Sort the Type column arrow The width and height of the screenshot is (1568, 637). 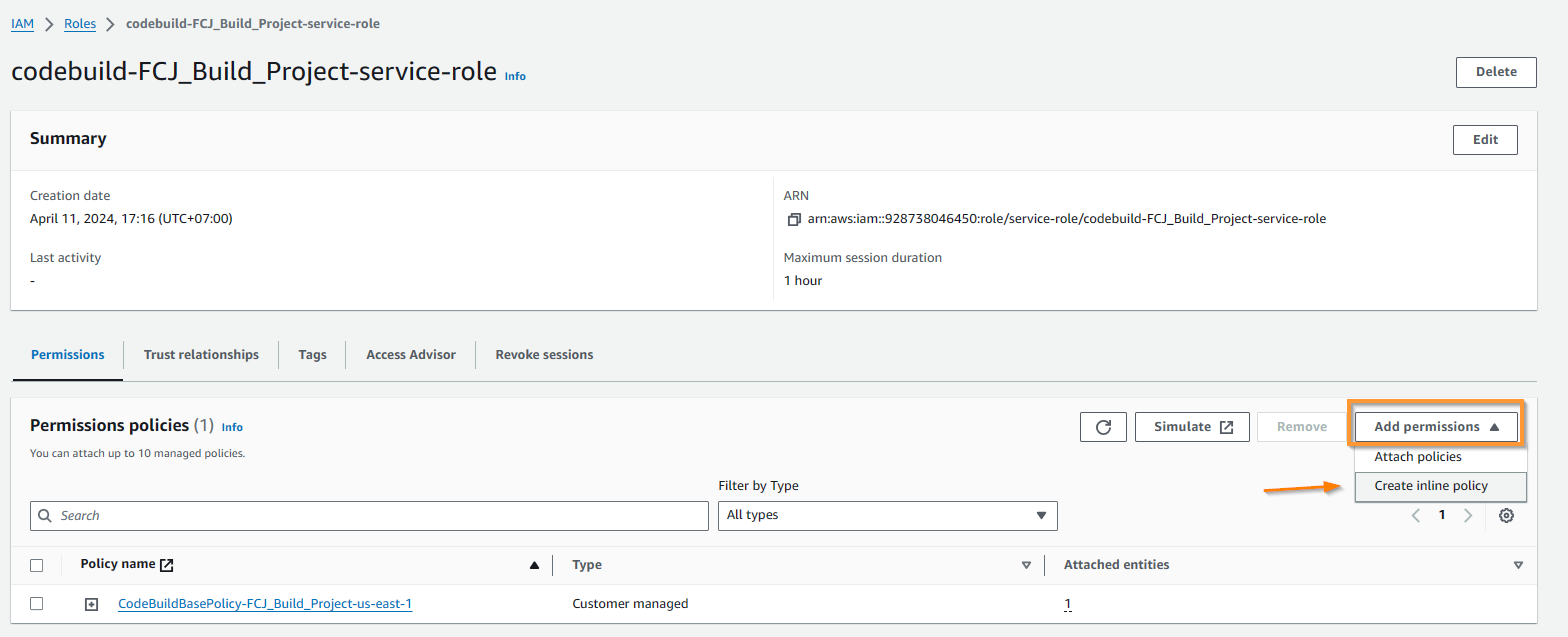click(x=1026, y=565)
